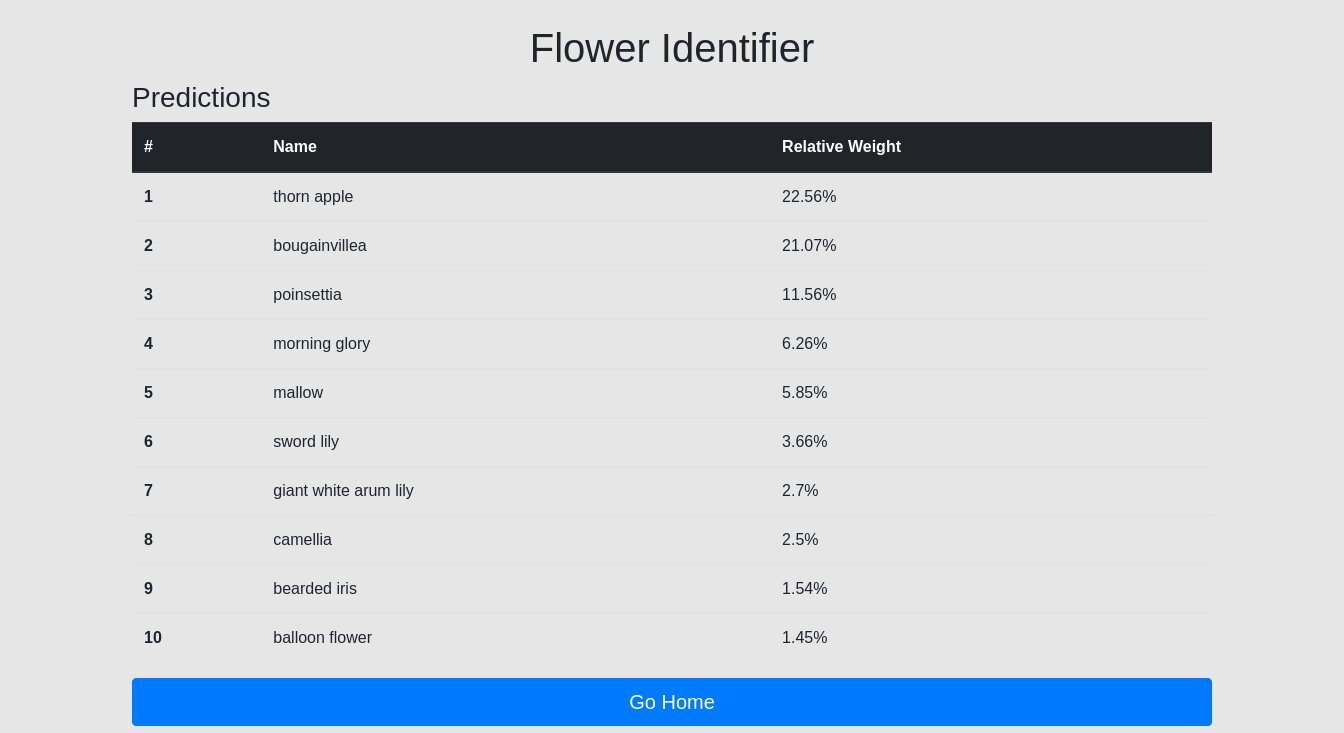Click the balloon flower entry

point(322,638)
